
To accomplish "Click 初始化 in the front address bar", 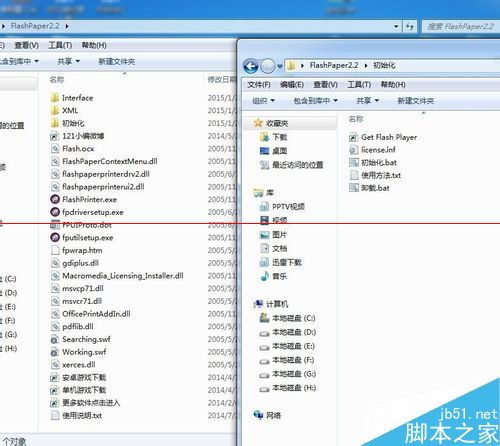I will [x=384, y=65].
